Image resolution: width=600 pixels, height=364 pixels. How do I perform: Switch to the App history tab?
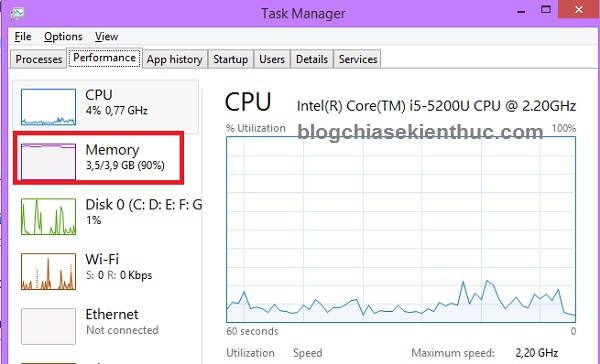click(x=174, y=59)
